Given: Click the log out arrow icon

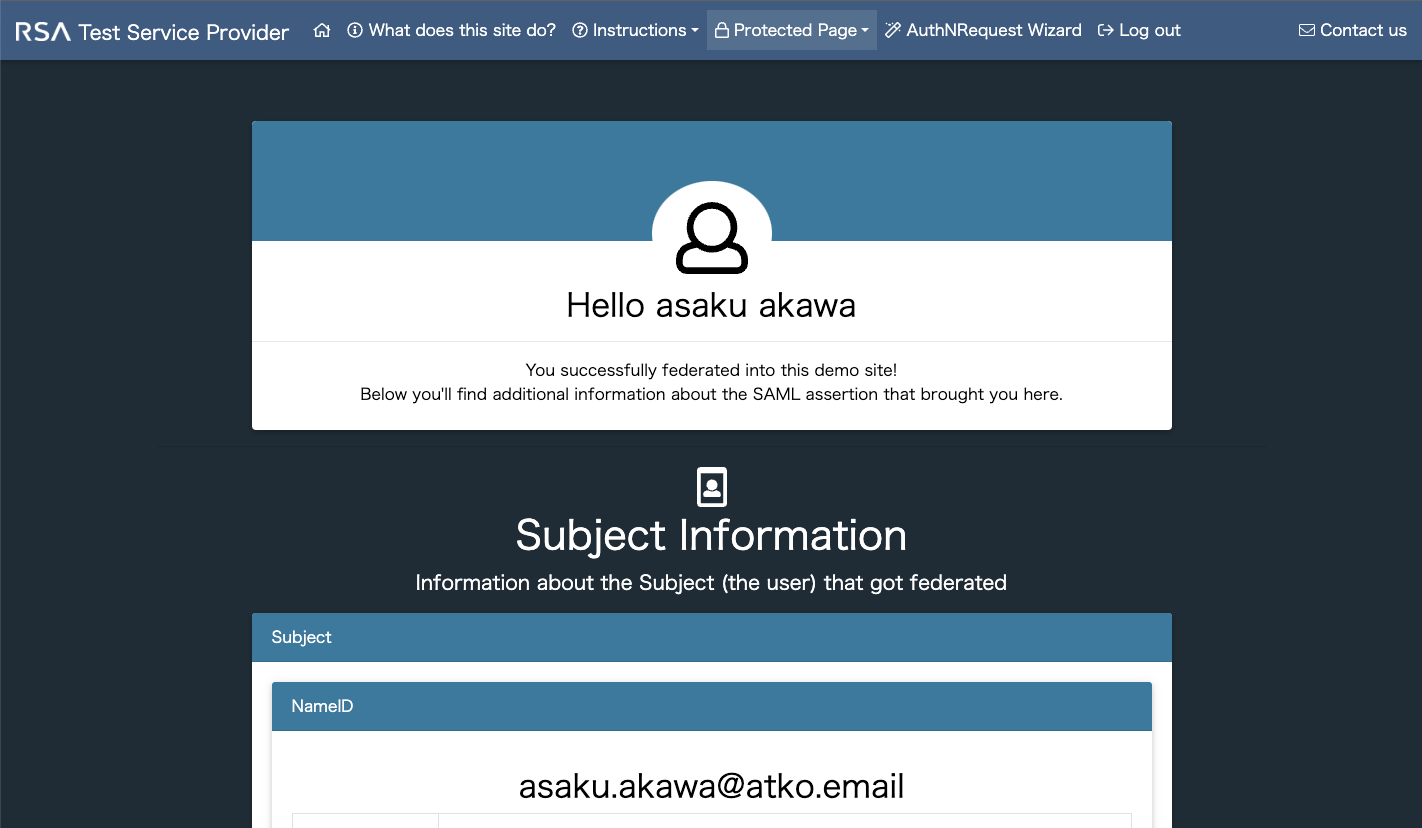Looking at the screenshot, I should [1106, 30].
